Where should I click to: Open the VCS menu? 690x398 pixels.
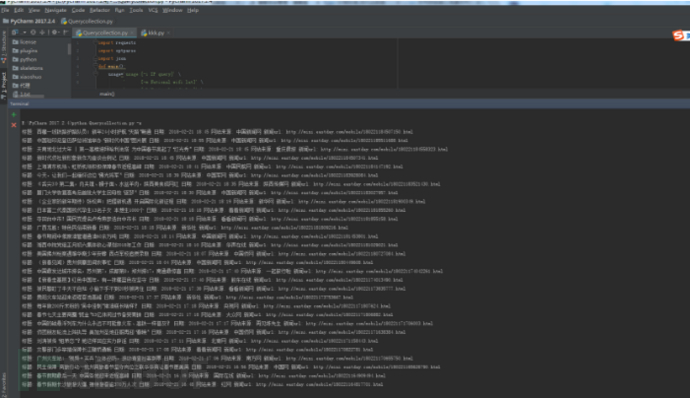tap(153, 10)
